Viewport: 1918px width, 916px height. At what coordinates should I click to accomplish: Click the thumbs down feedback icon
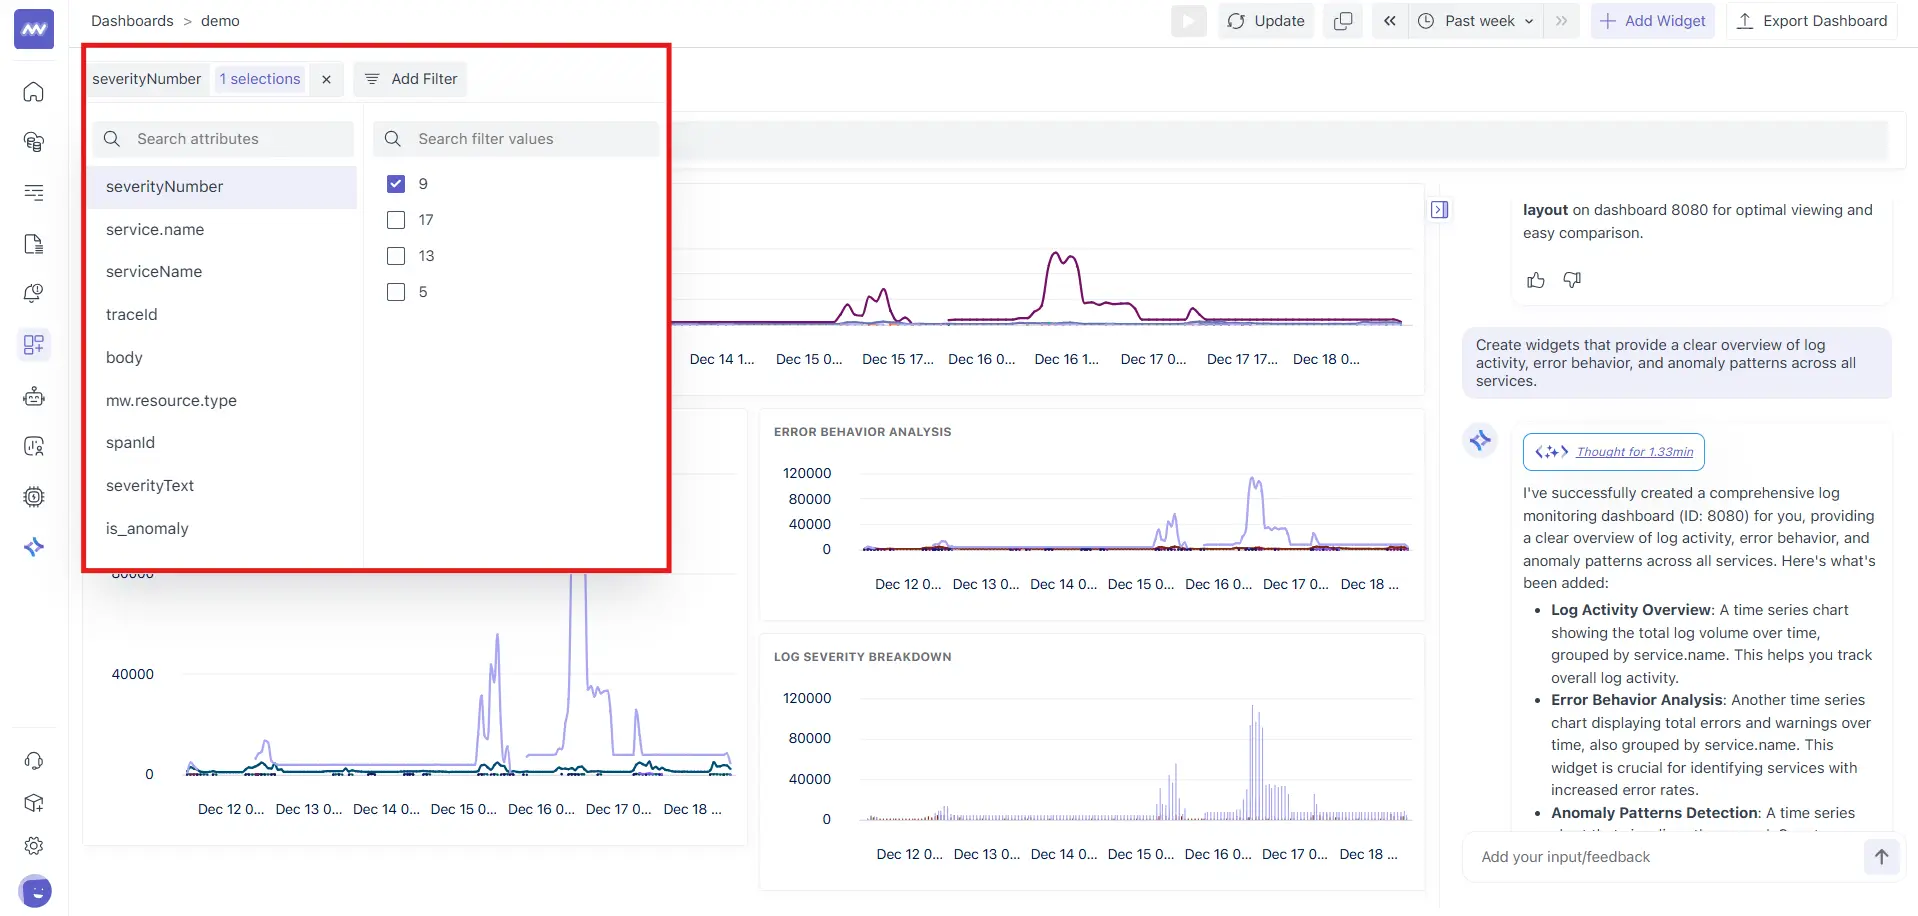(x=1572, y=280)
